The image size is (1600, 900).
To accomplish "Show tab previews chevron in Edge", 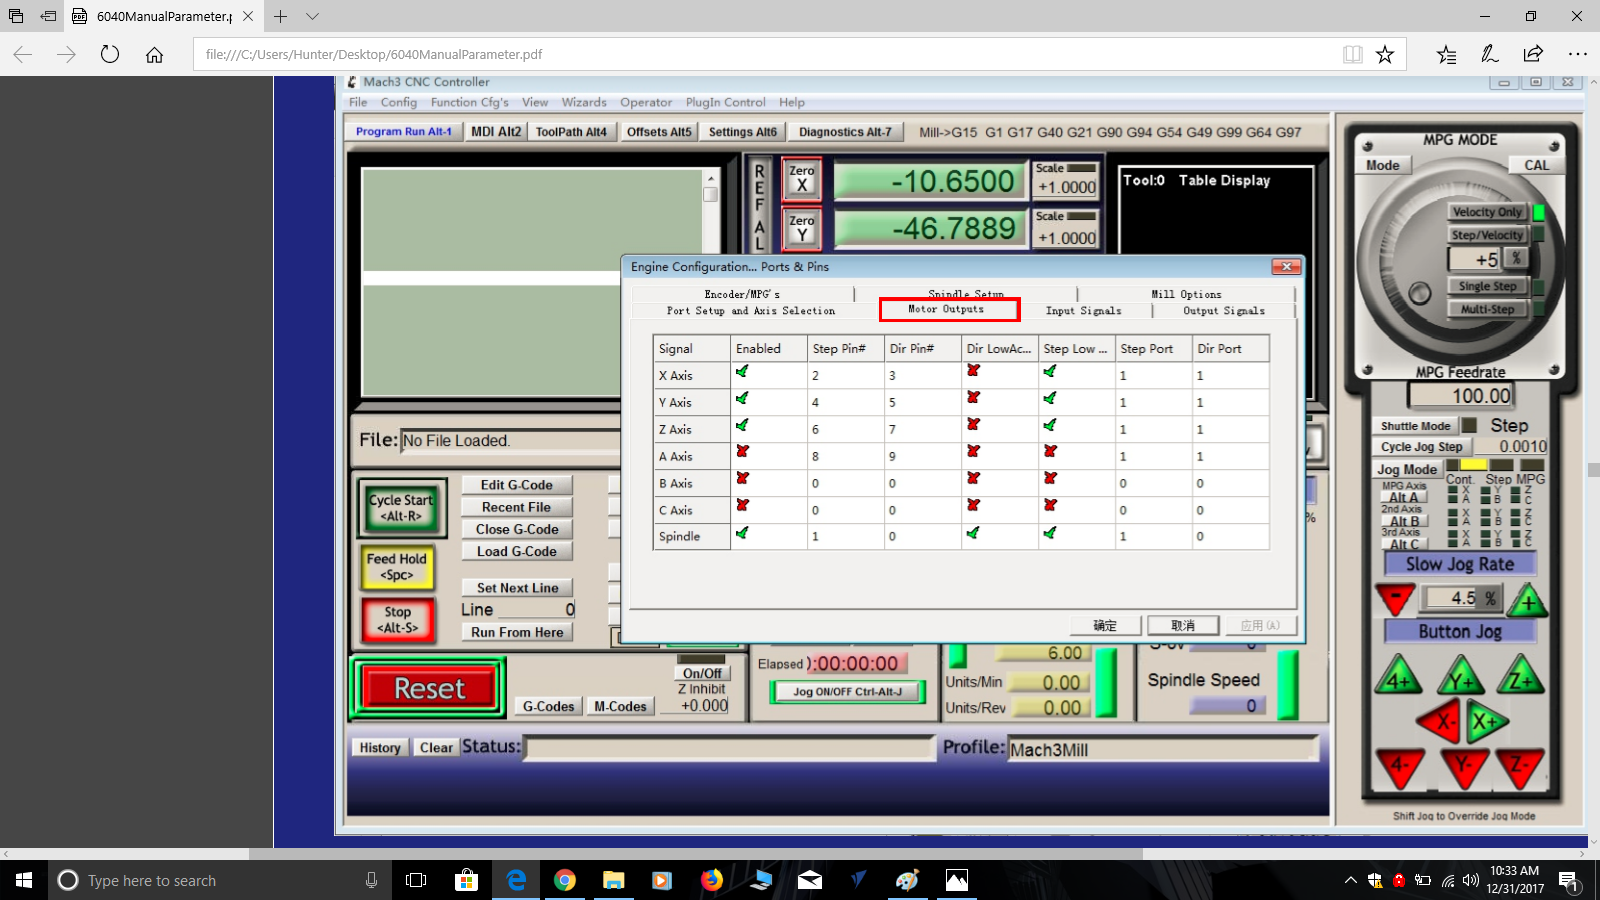I will (313, 16).
